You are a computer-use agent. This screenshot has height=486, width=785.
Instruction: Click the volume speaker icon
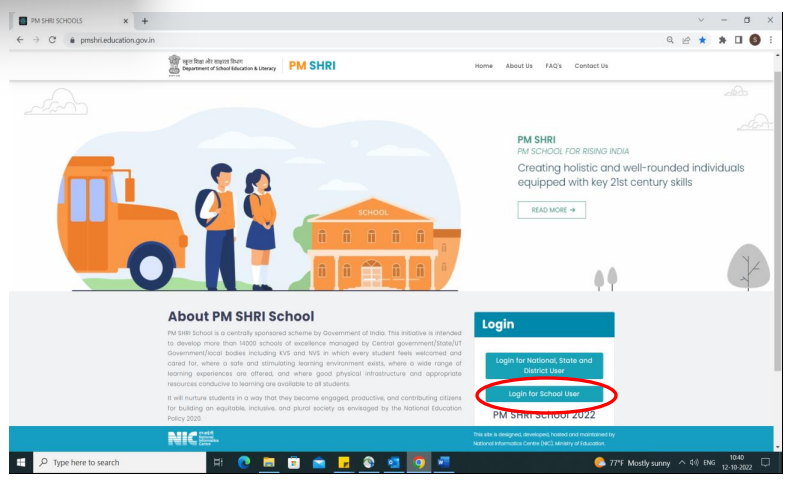click(x=694, y=463)
